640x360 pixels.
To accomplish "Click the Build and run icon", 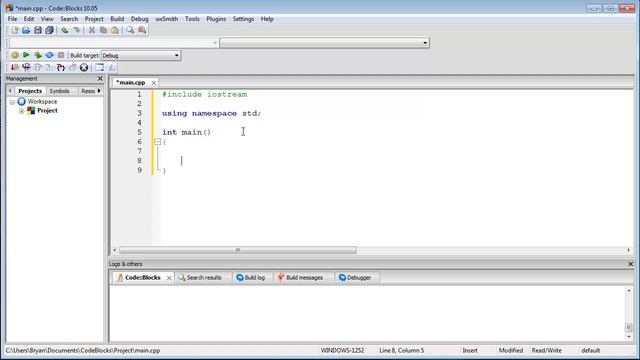I will [38, 55].
